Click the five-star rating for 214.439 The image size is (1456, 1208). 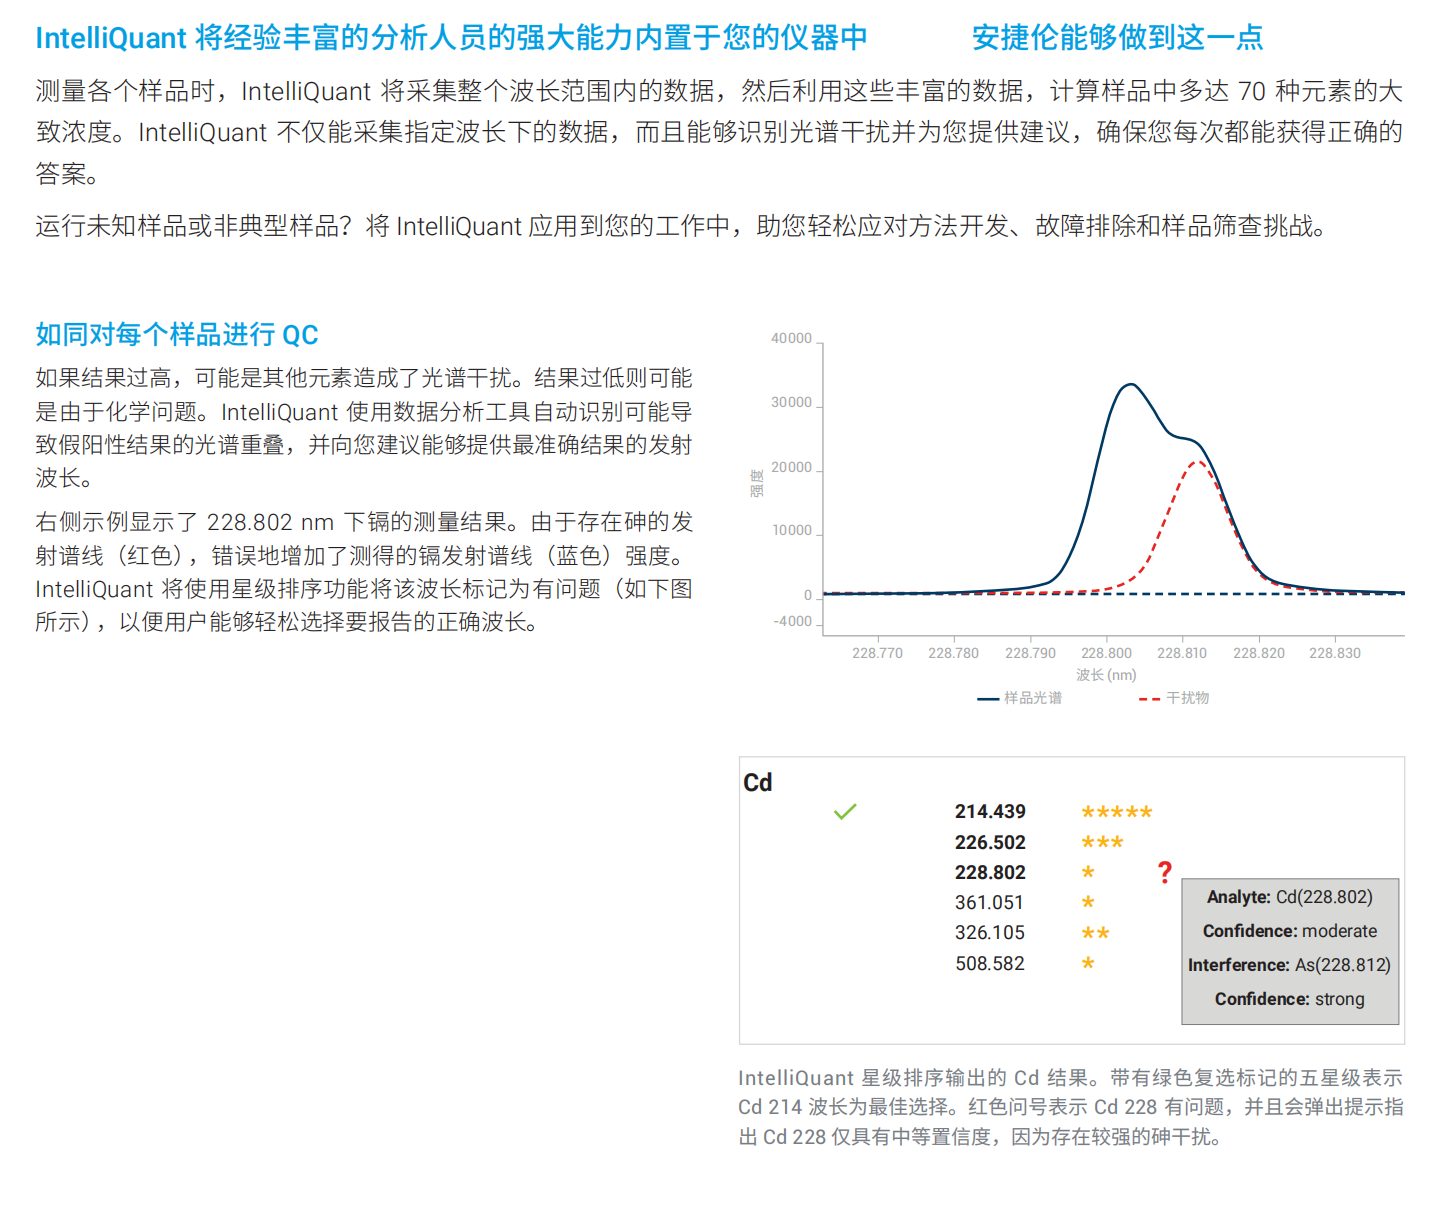(x=1117, y=812)
